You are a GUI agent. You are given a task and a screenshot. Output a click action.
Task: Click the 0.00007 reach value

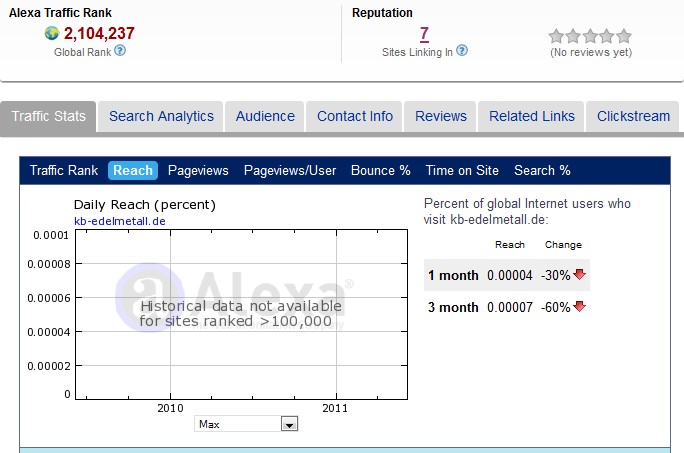(510, 307)
